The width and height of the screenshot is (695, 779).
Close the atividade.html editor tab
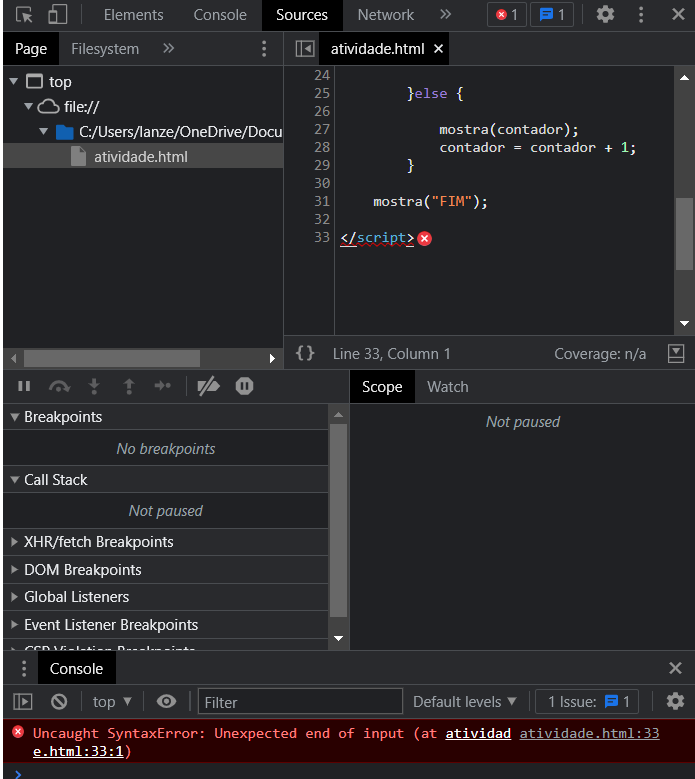438,49
